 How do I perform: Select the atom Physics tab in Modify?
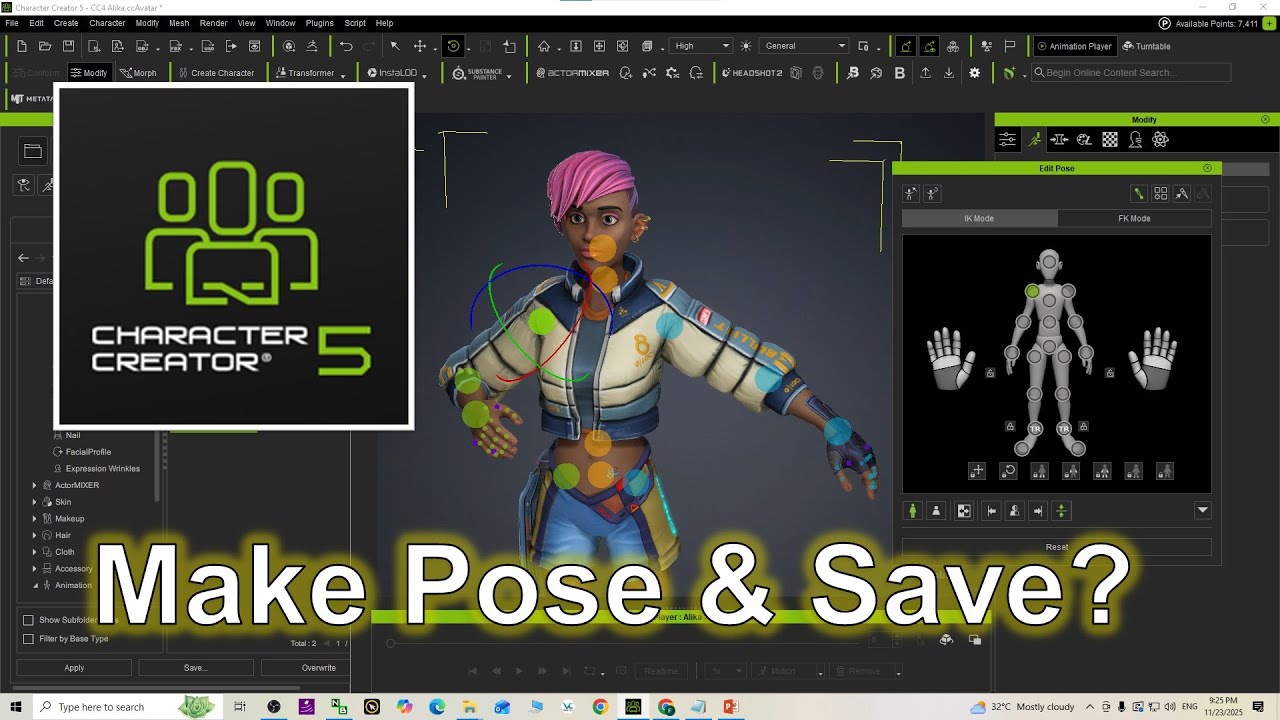click(x=1161, y=140)
